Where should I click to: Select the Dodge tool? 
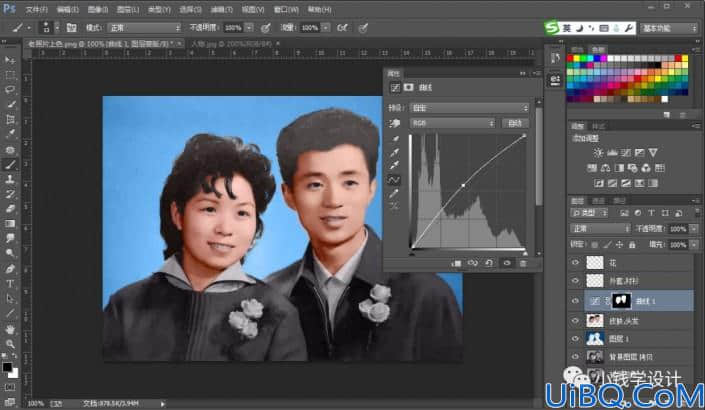[x=9, y=253]
